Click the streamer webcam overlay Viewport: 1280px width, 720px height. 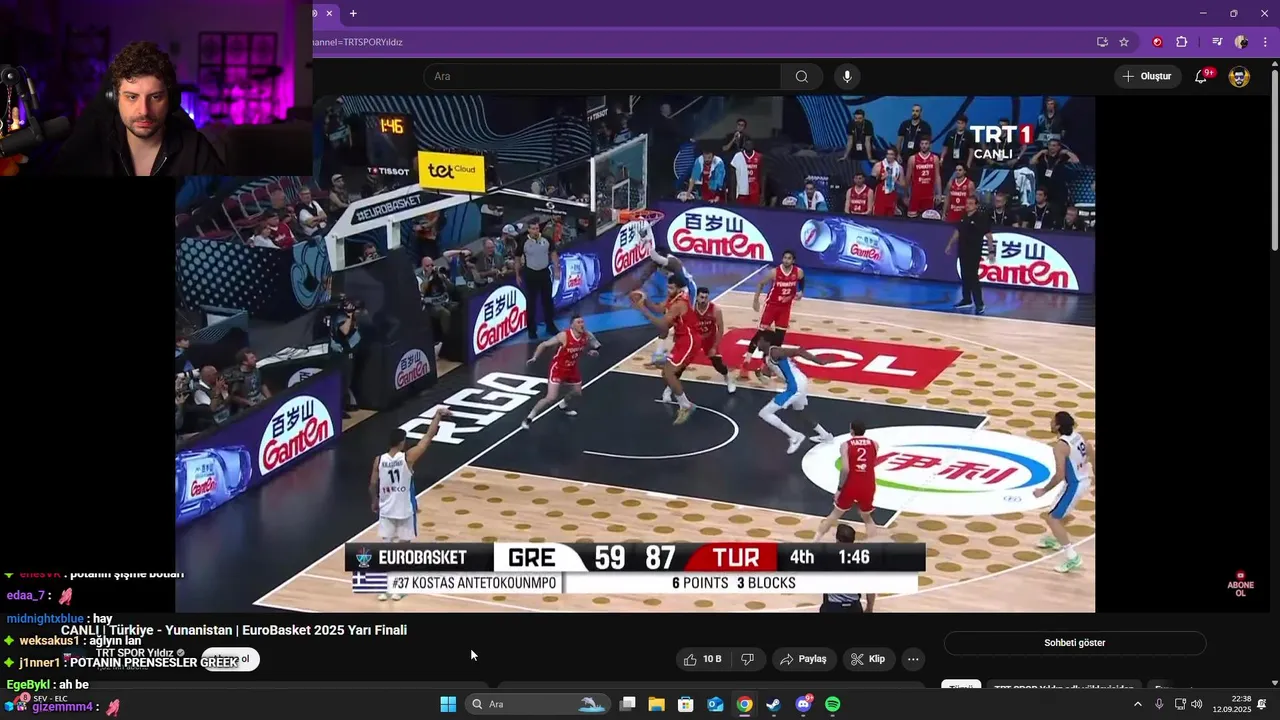click(x=156, y=88)
